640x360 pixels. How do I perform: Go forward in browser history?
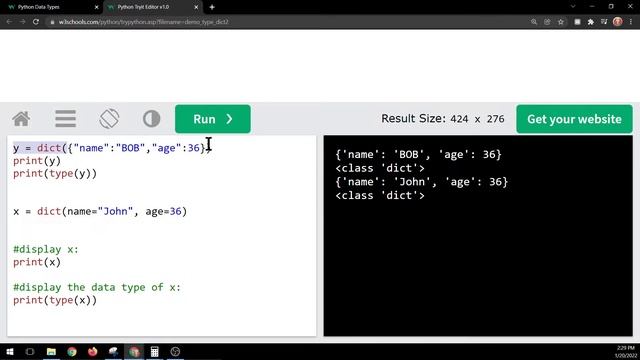(x=22, y=22)
